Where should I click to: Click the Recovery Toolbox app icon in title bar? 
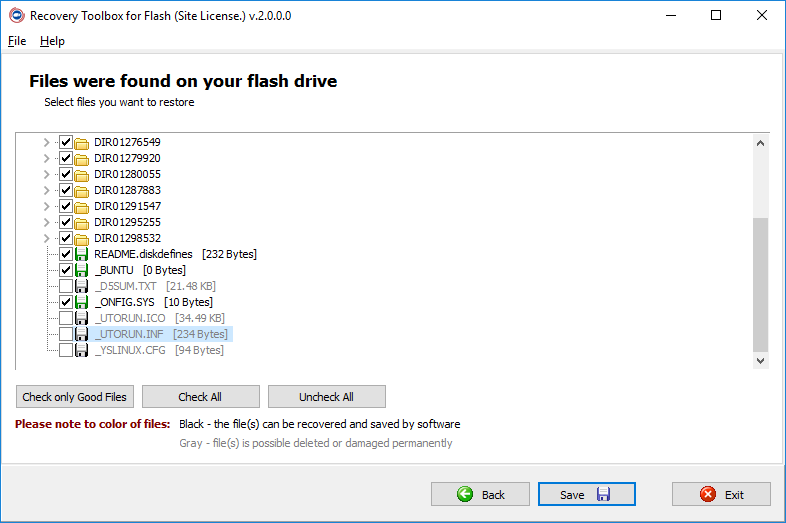point(17,16)
